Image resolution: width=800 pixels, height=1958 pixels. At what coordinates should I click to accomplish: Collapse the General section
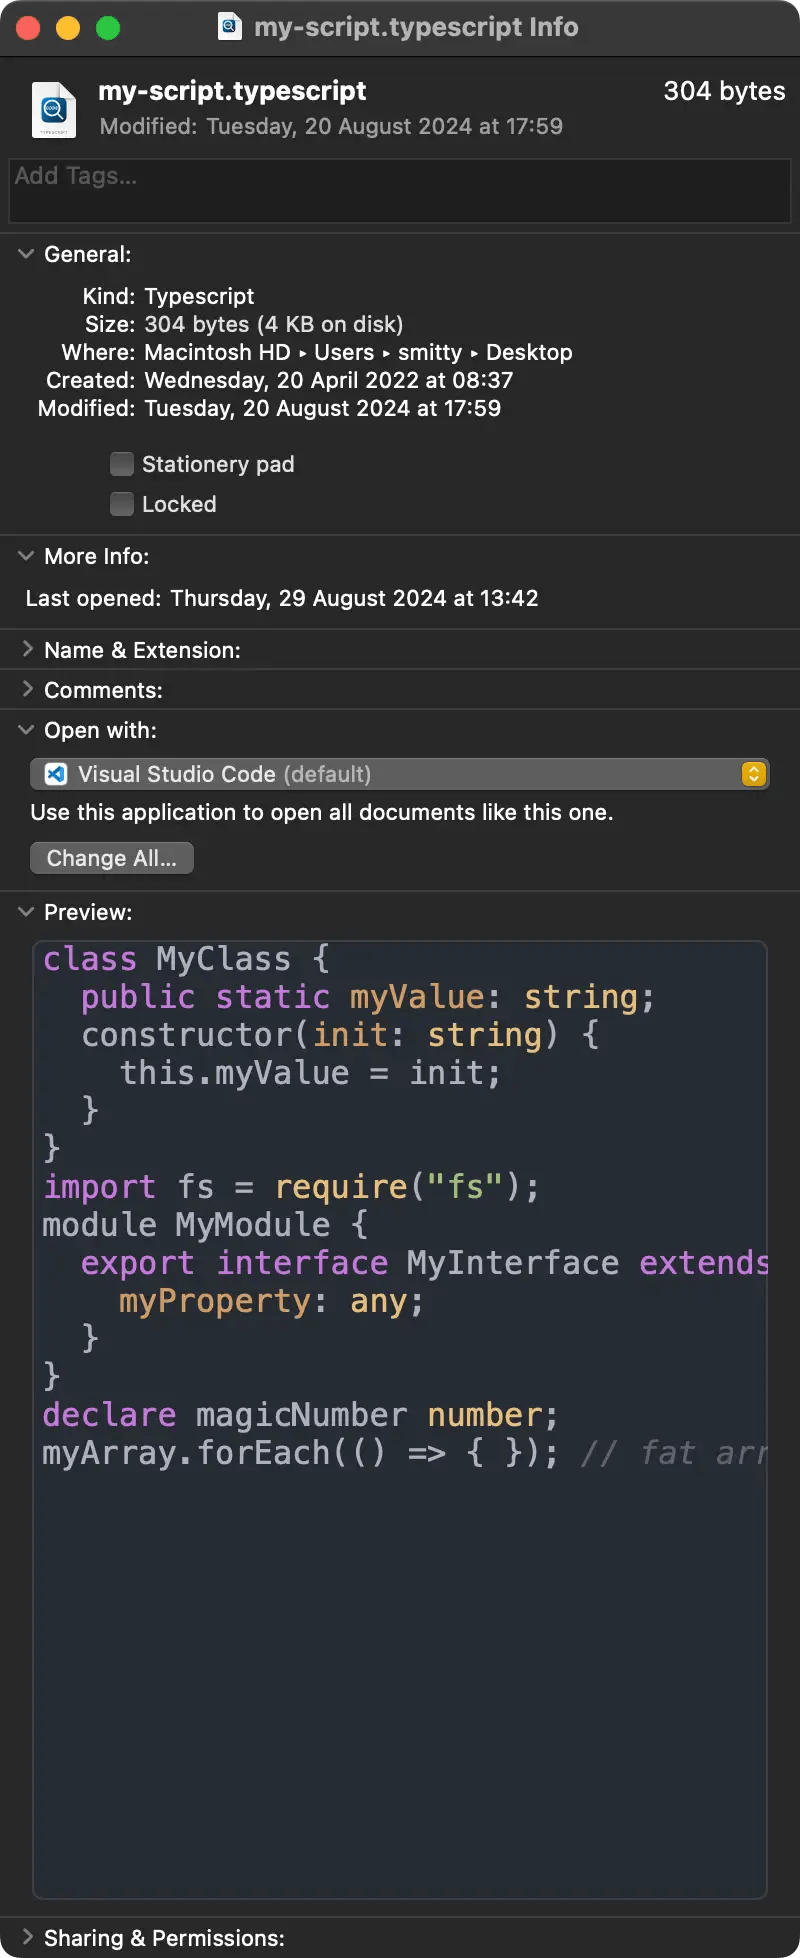26,254
